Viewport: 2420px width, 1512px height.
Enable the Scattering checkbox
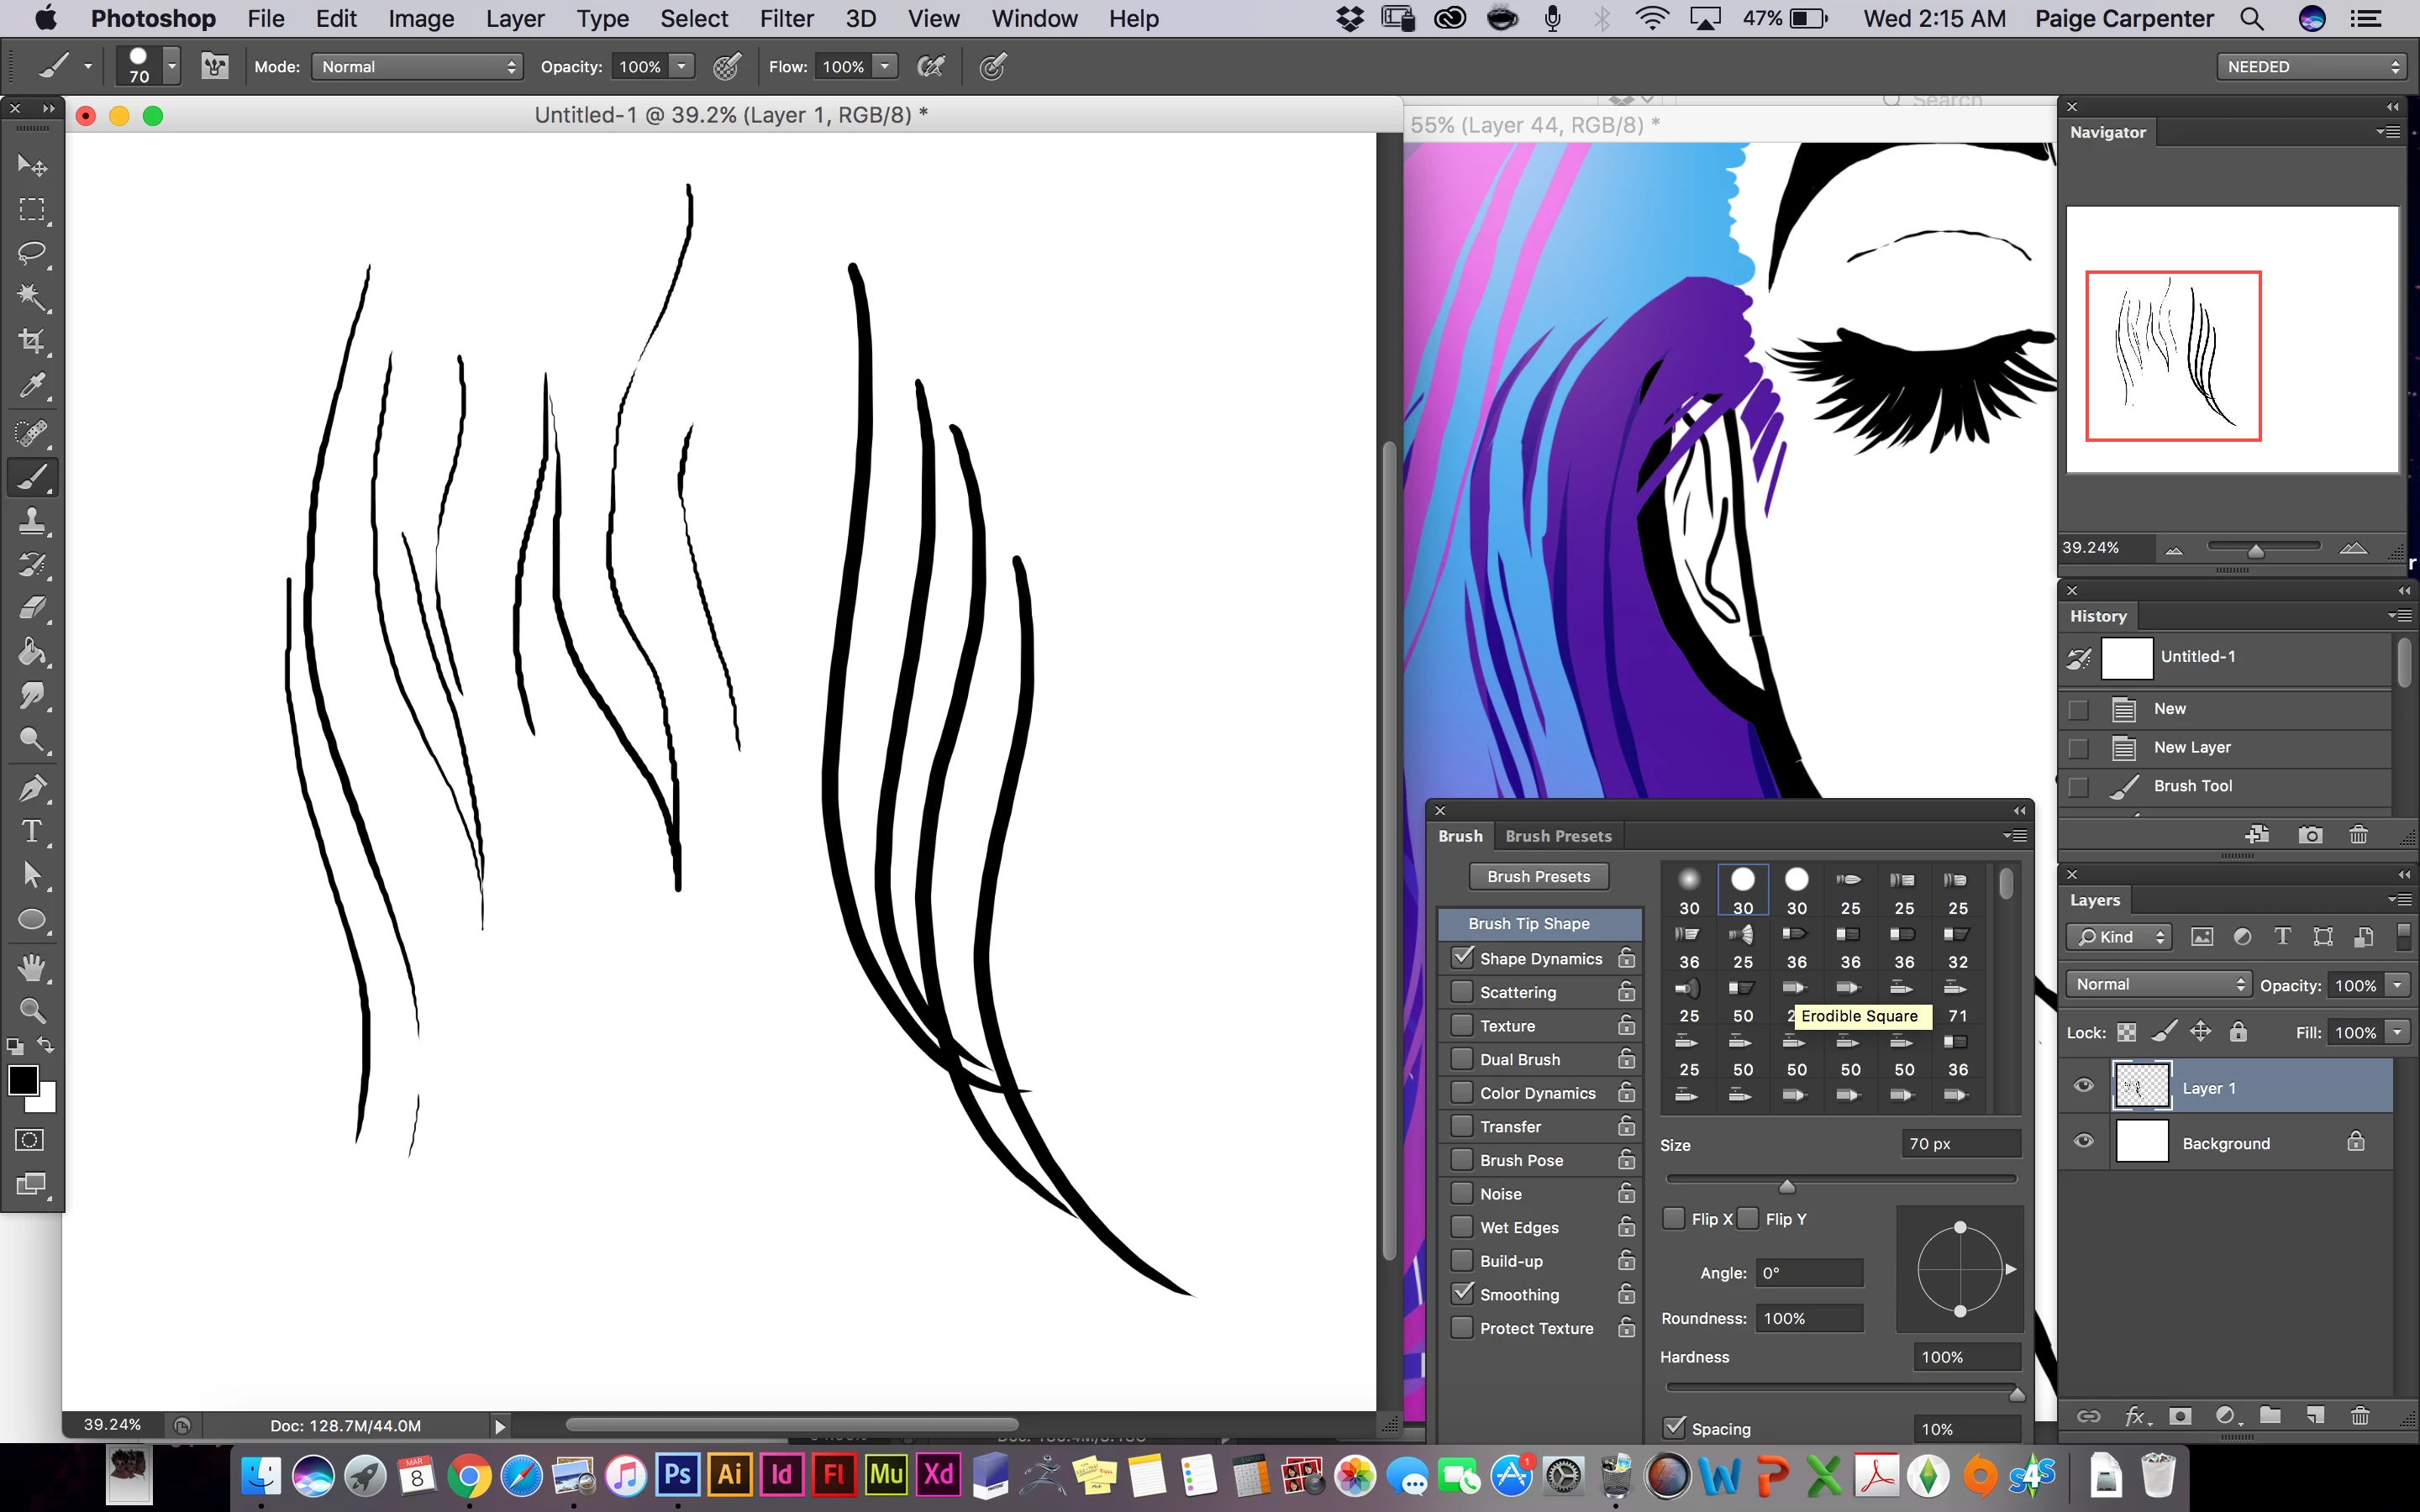1462,992
